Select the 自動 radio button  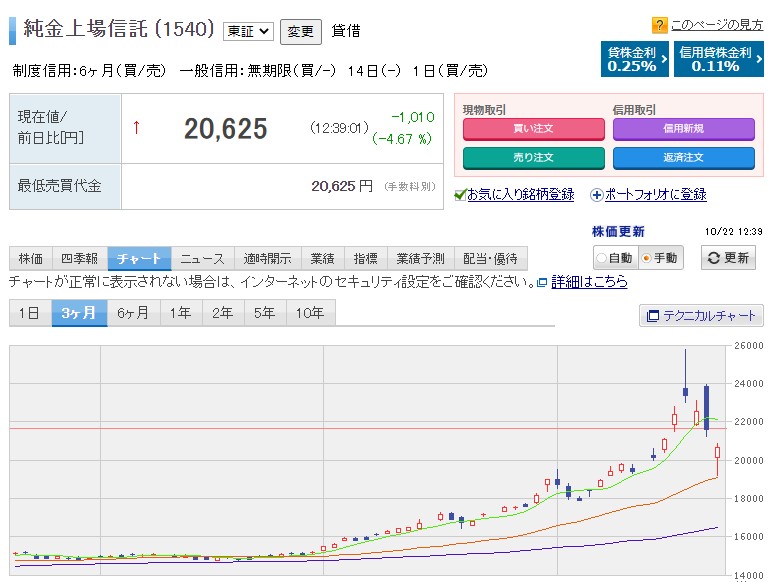pos(602,258)
